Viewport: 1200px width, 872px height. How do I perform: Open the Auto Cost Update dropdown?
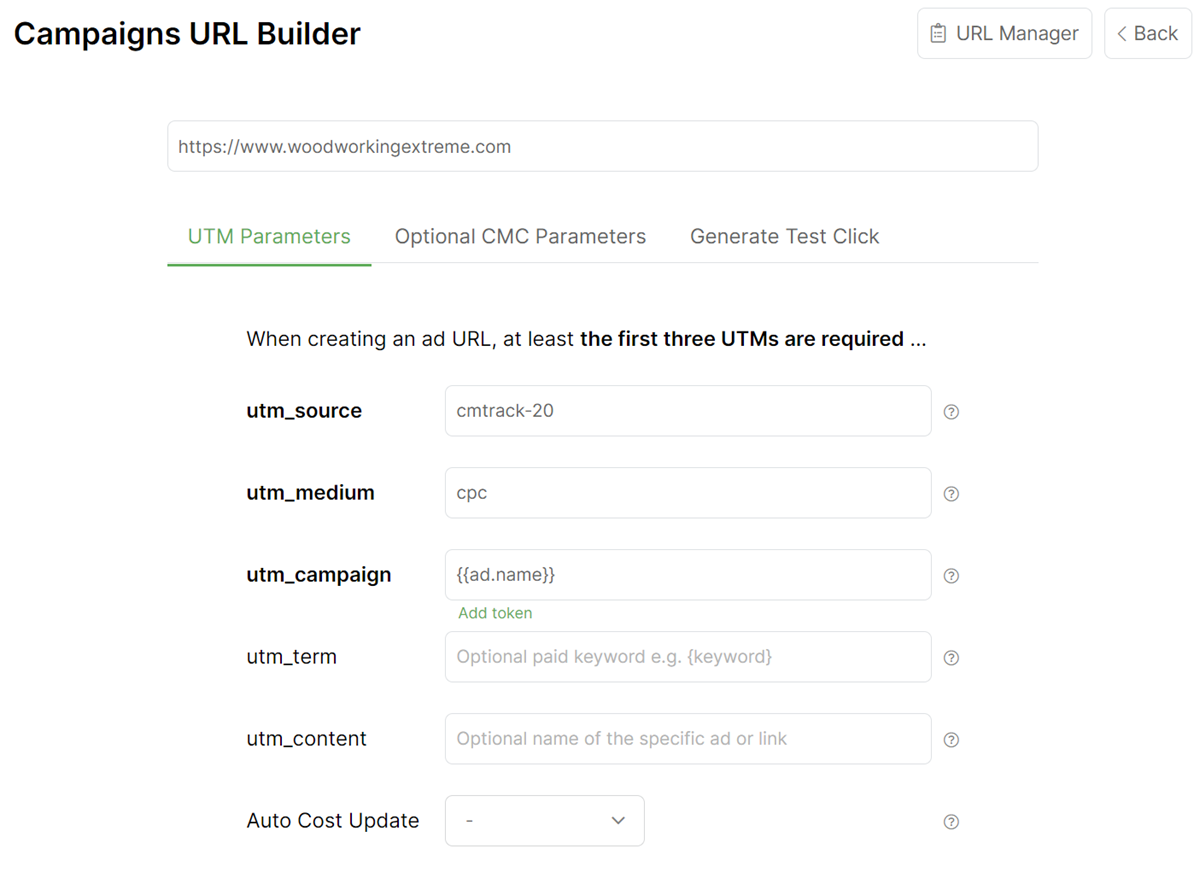click(x=544, y=821)
